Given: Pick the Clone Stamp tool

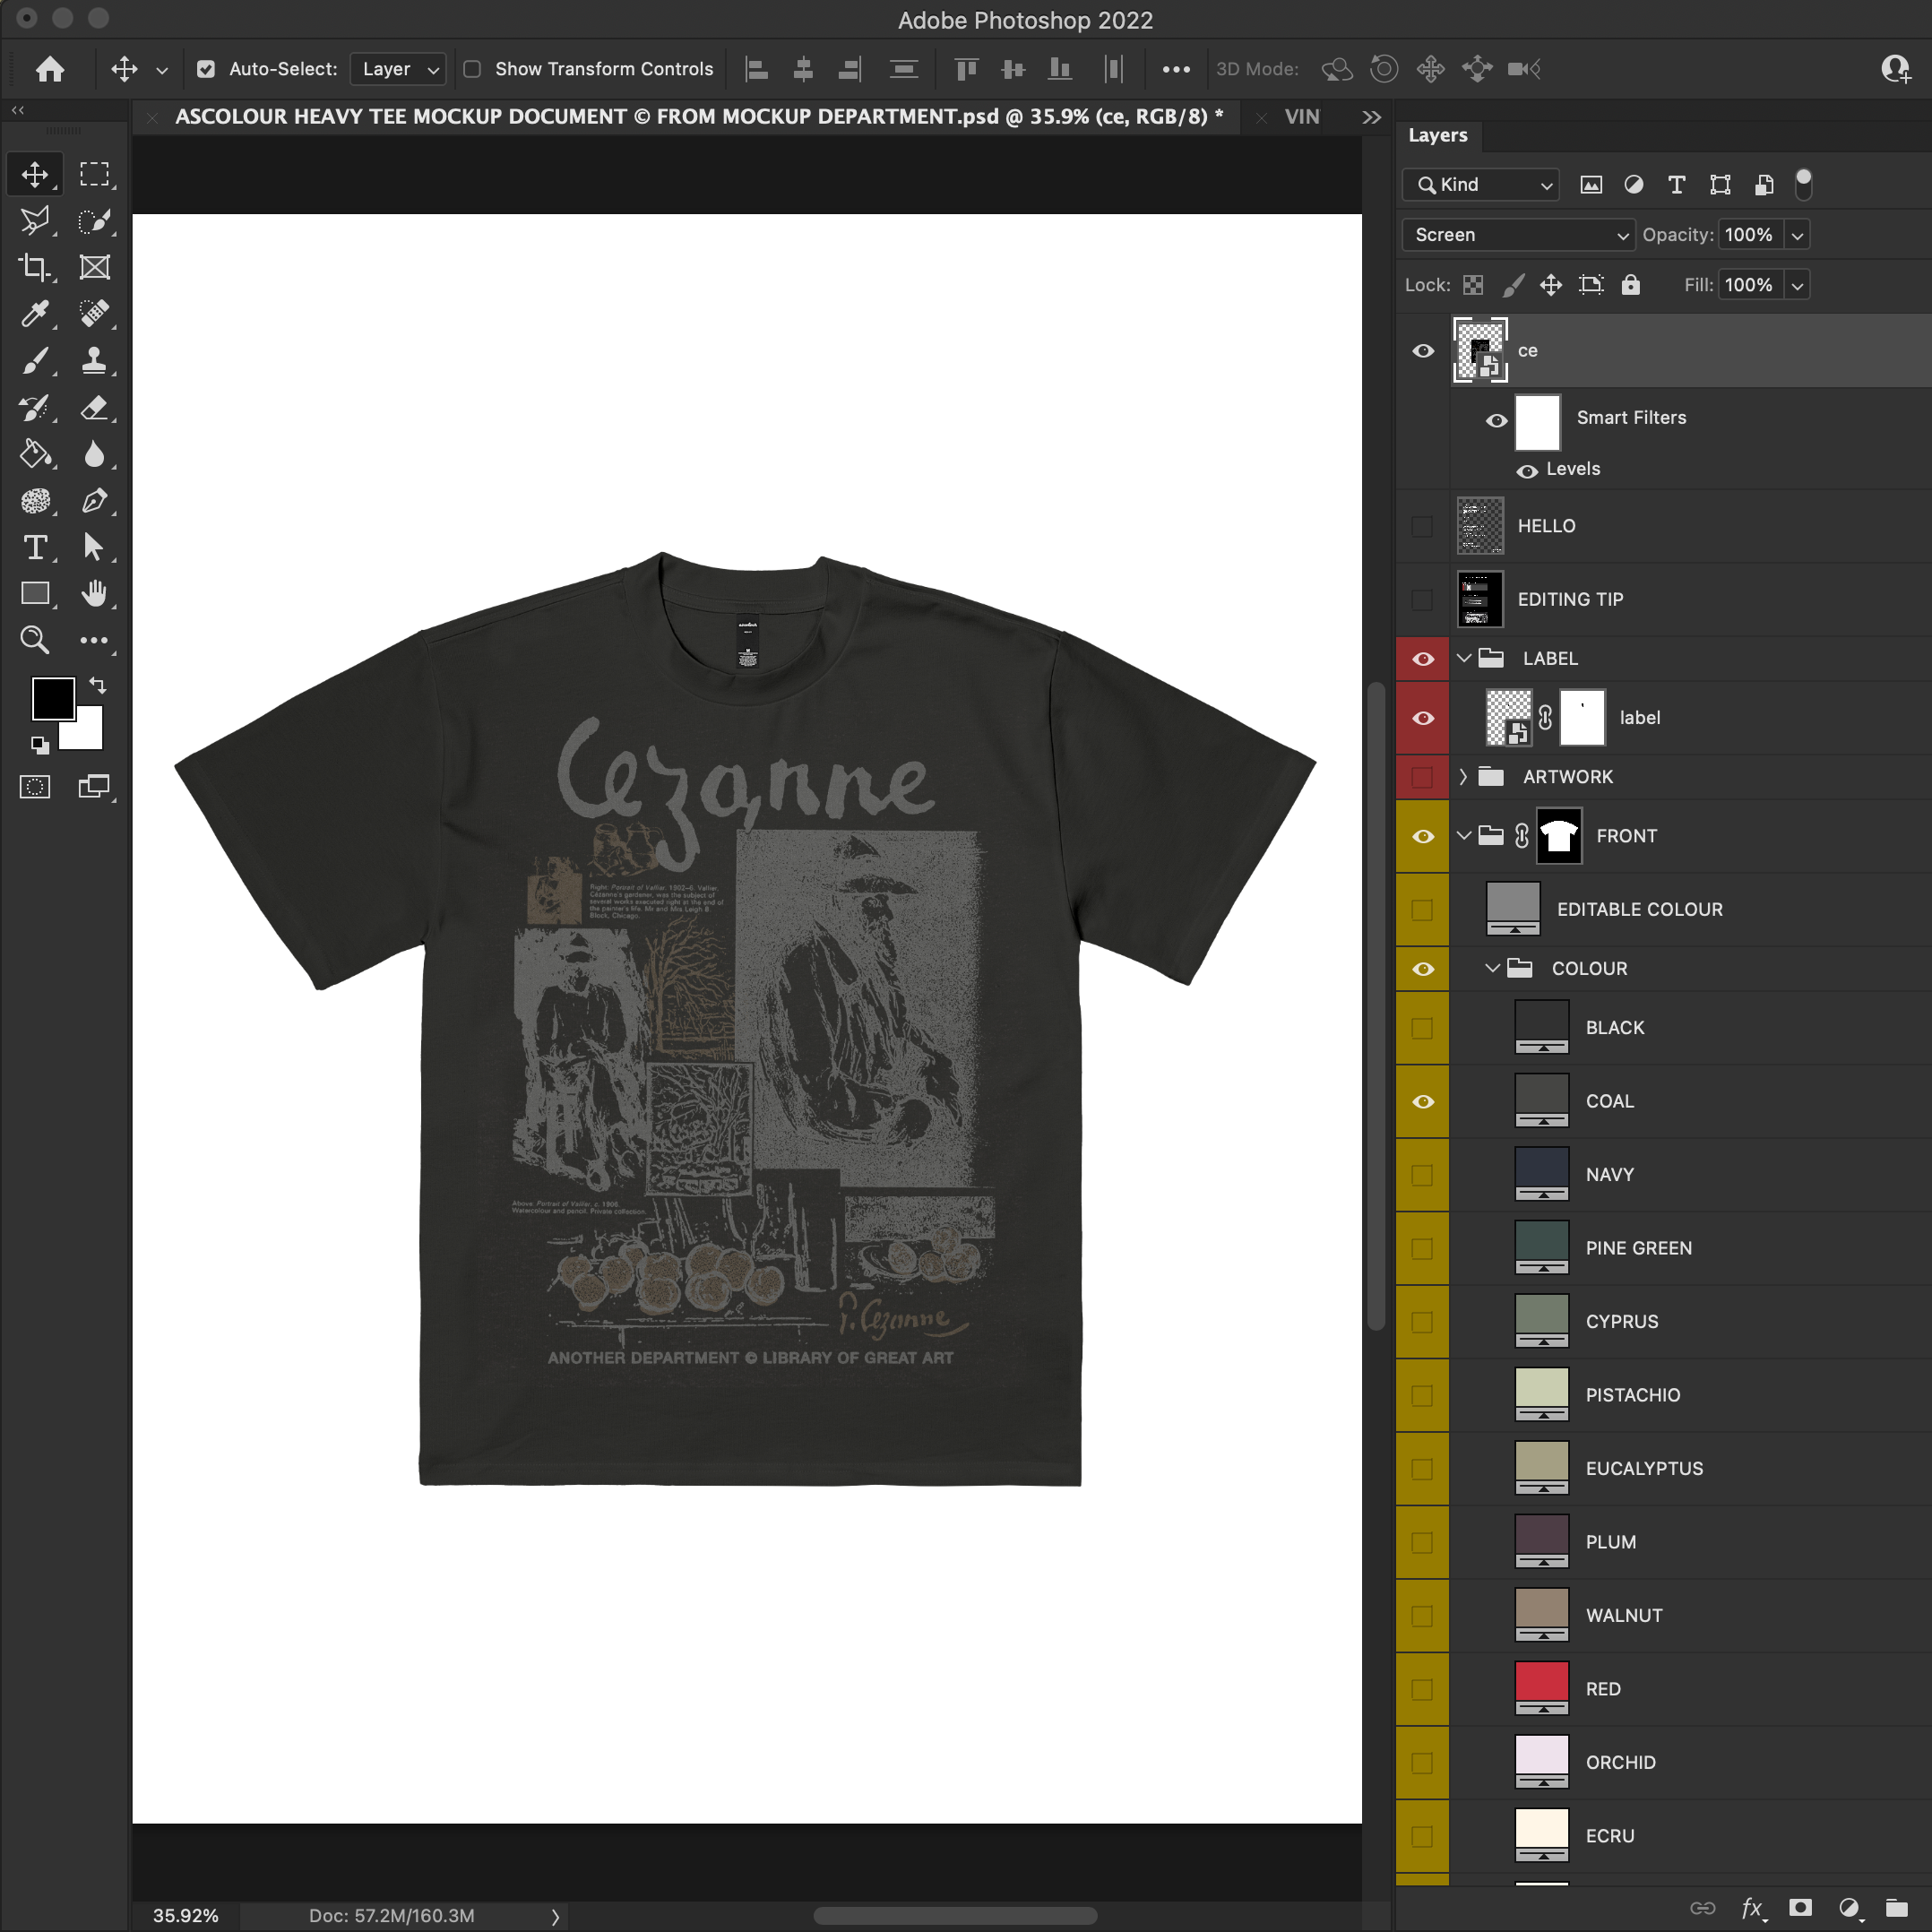Looking at the screenshot, I should (x=94, y=360).
